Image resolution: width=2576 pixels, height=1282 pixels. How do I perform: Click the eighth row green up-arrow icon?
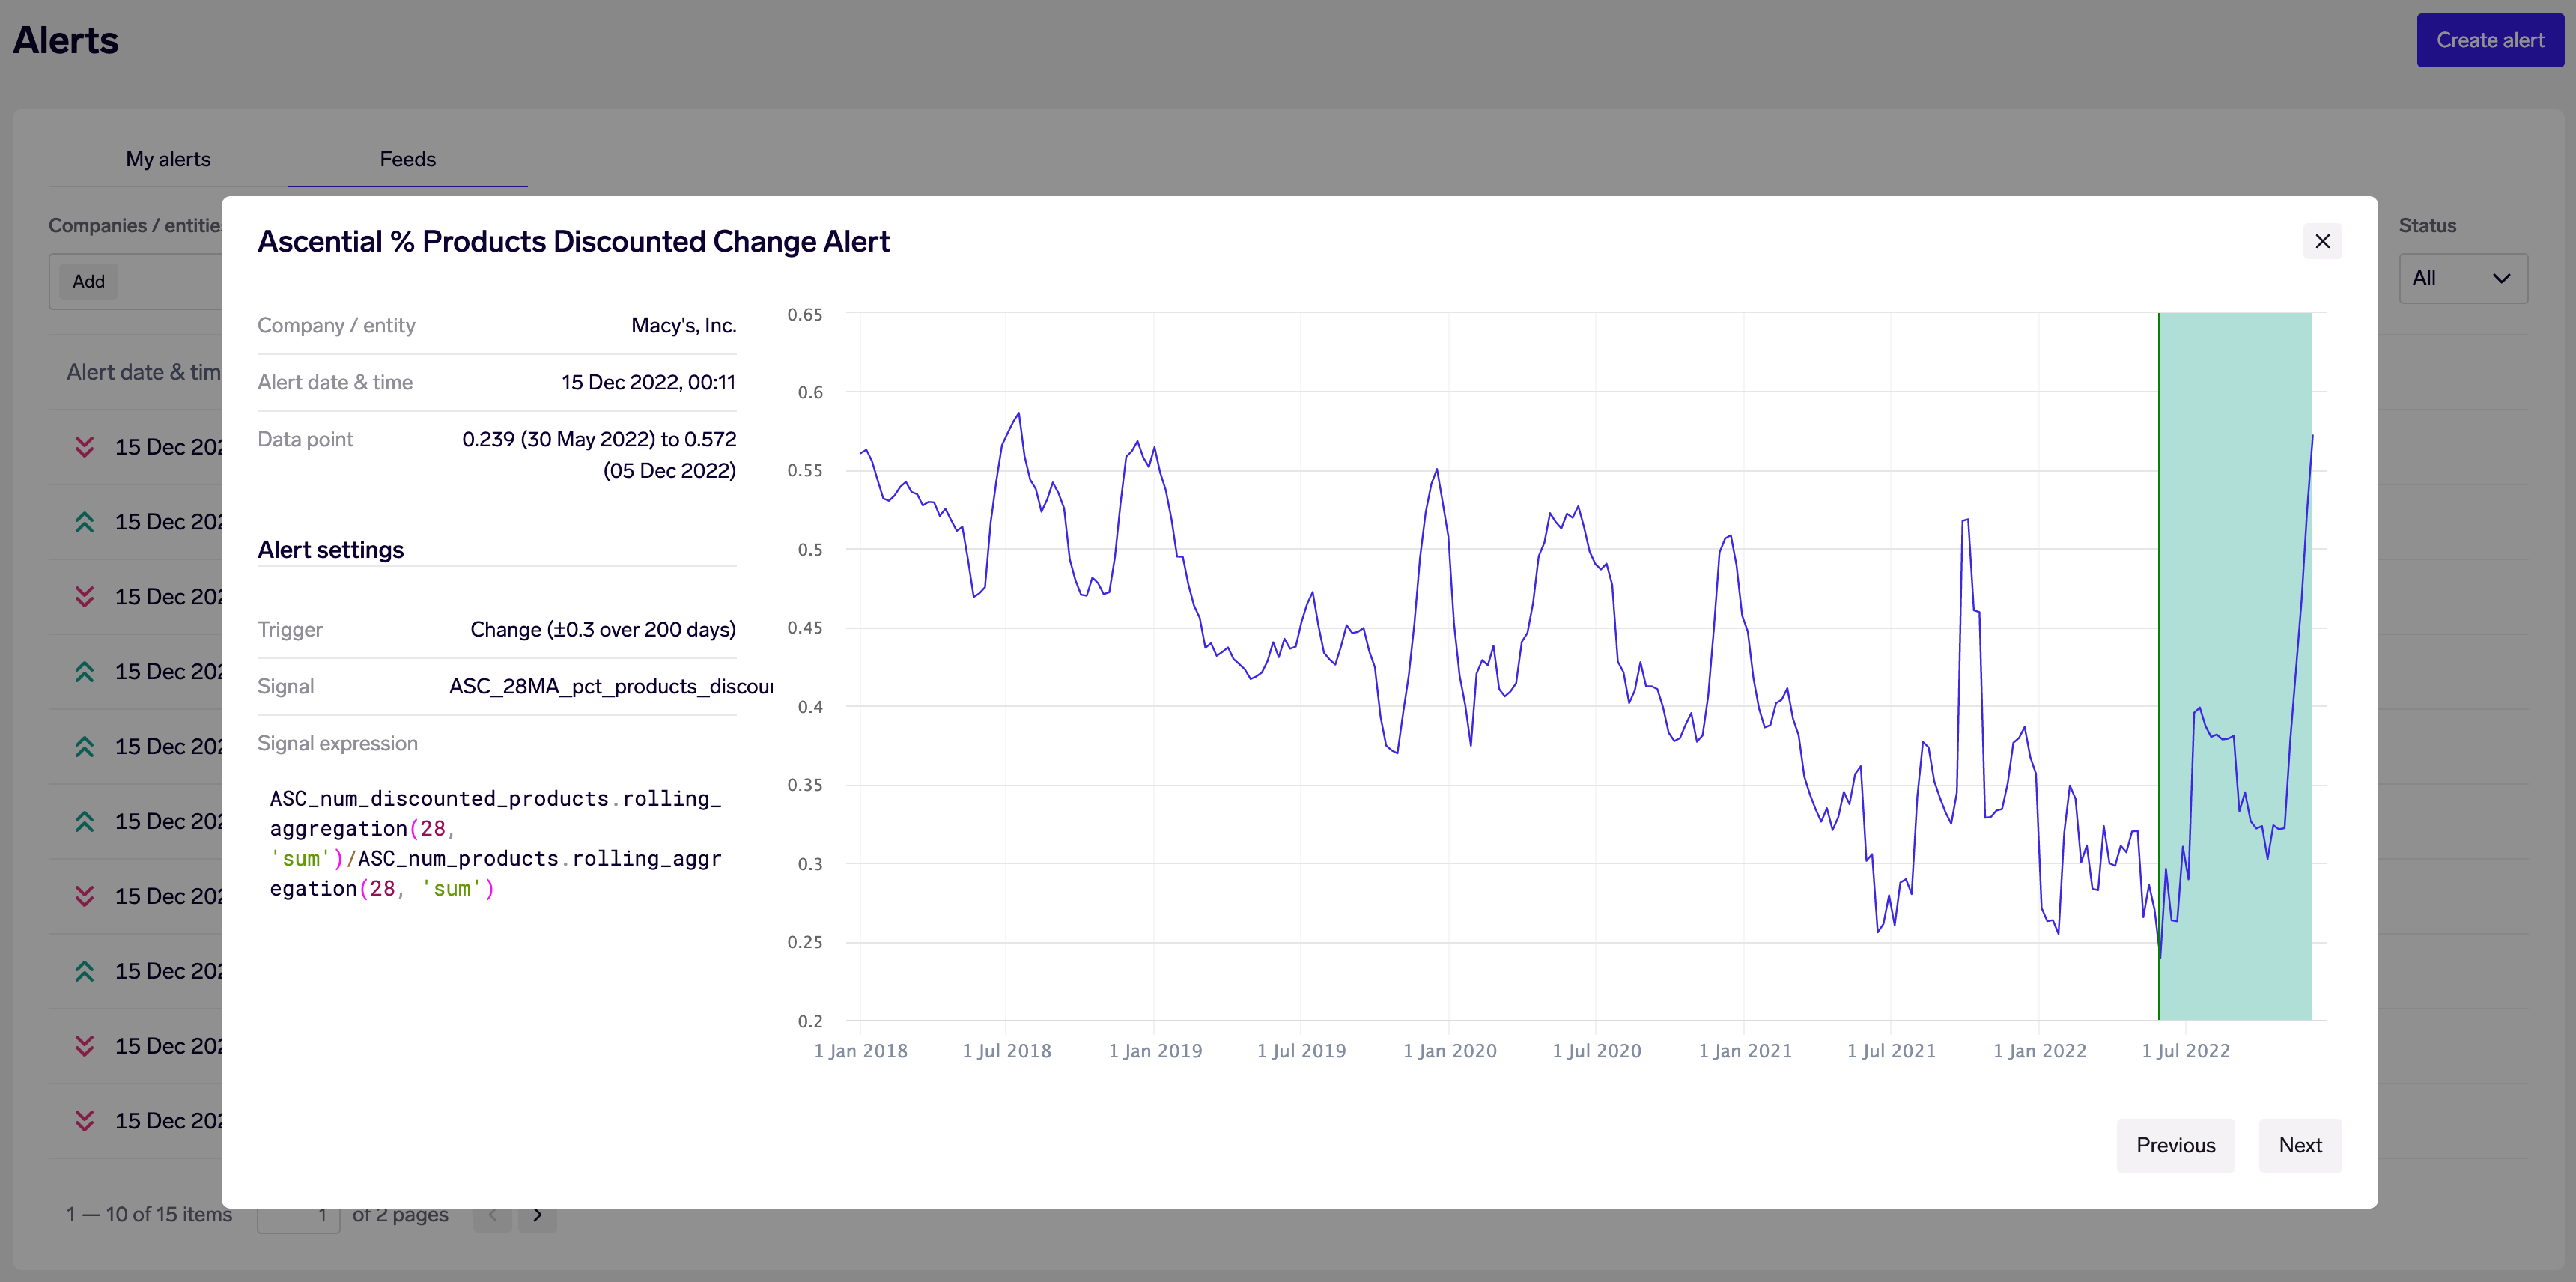point(85,971)
